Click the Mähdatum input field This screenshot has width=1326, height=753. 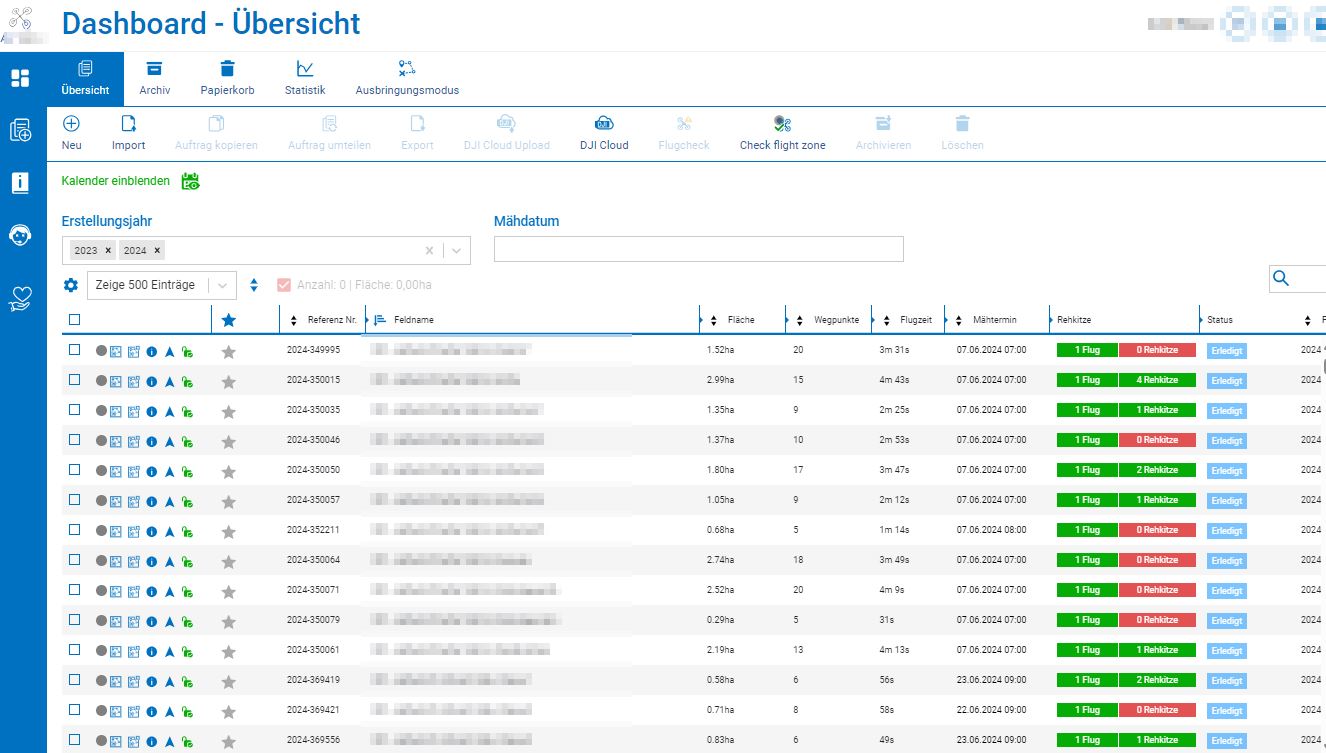698,249
